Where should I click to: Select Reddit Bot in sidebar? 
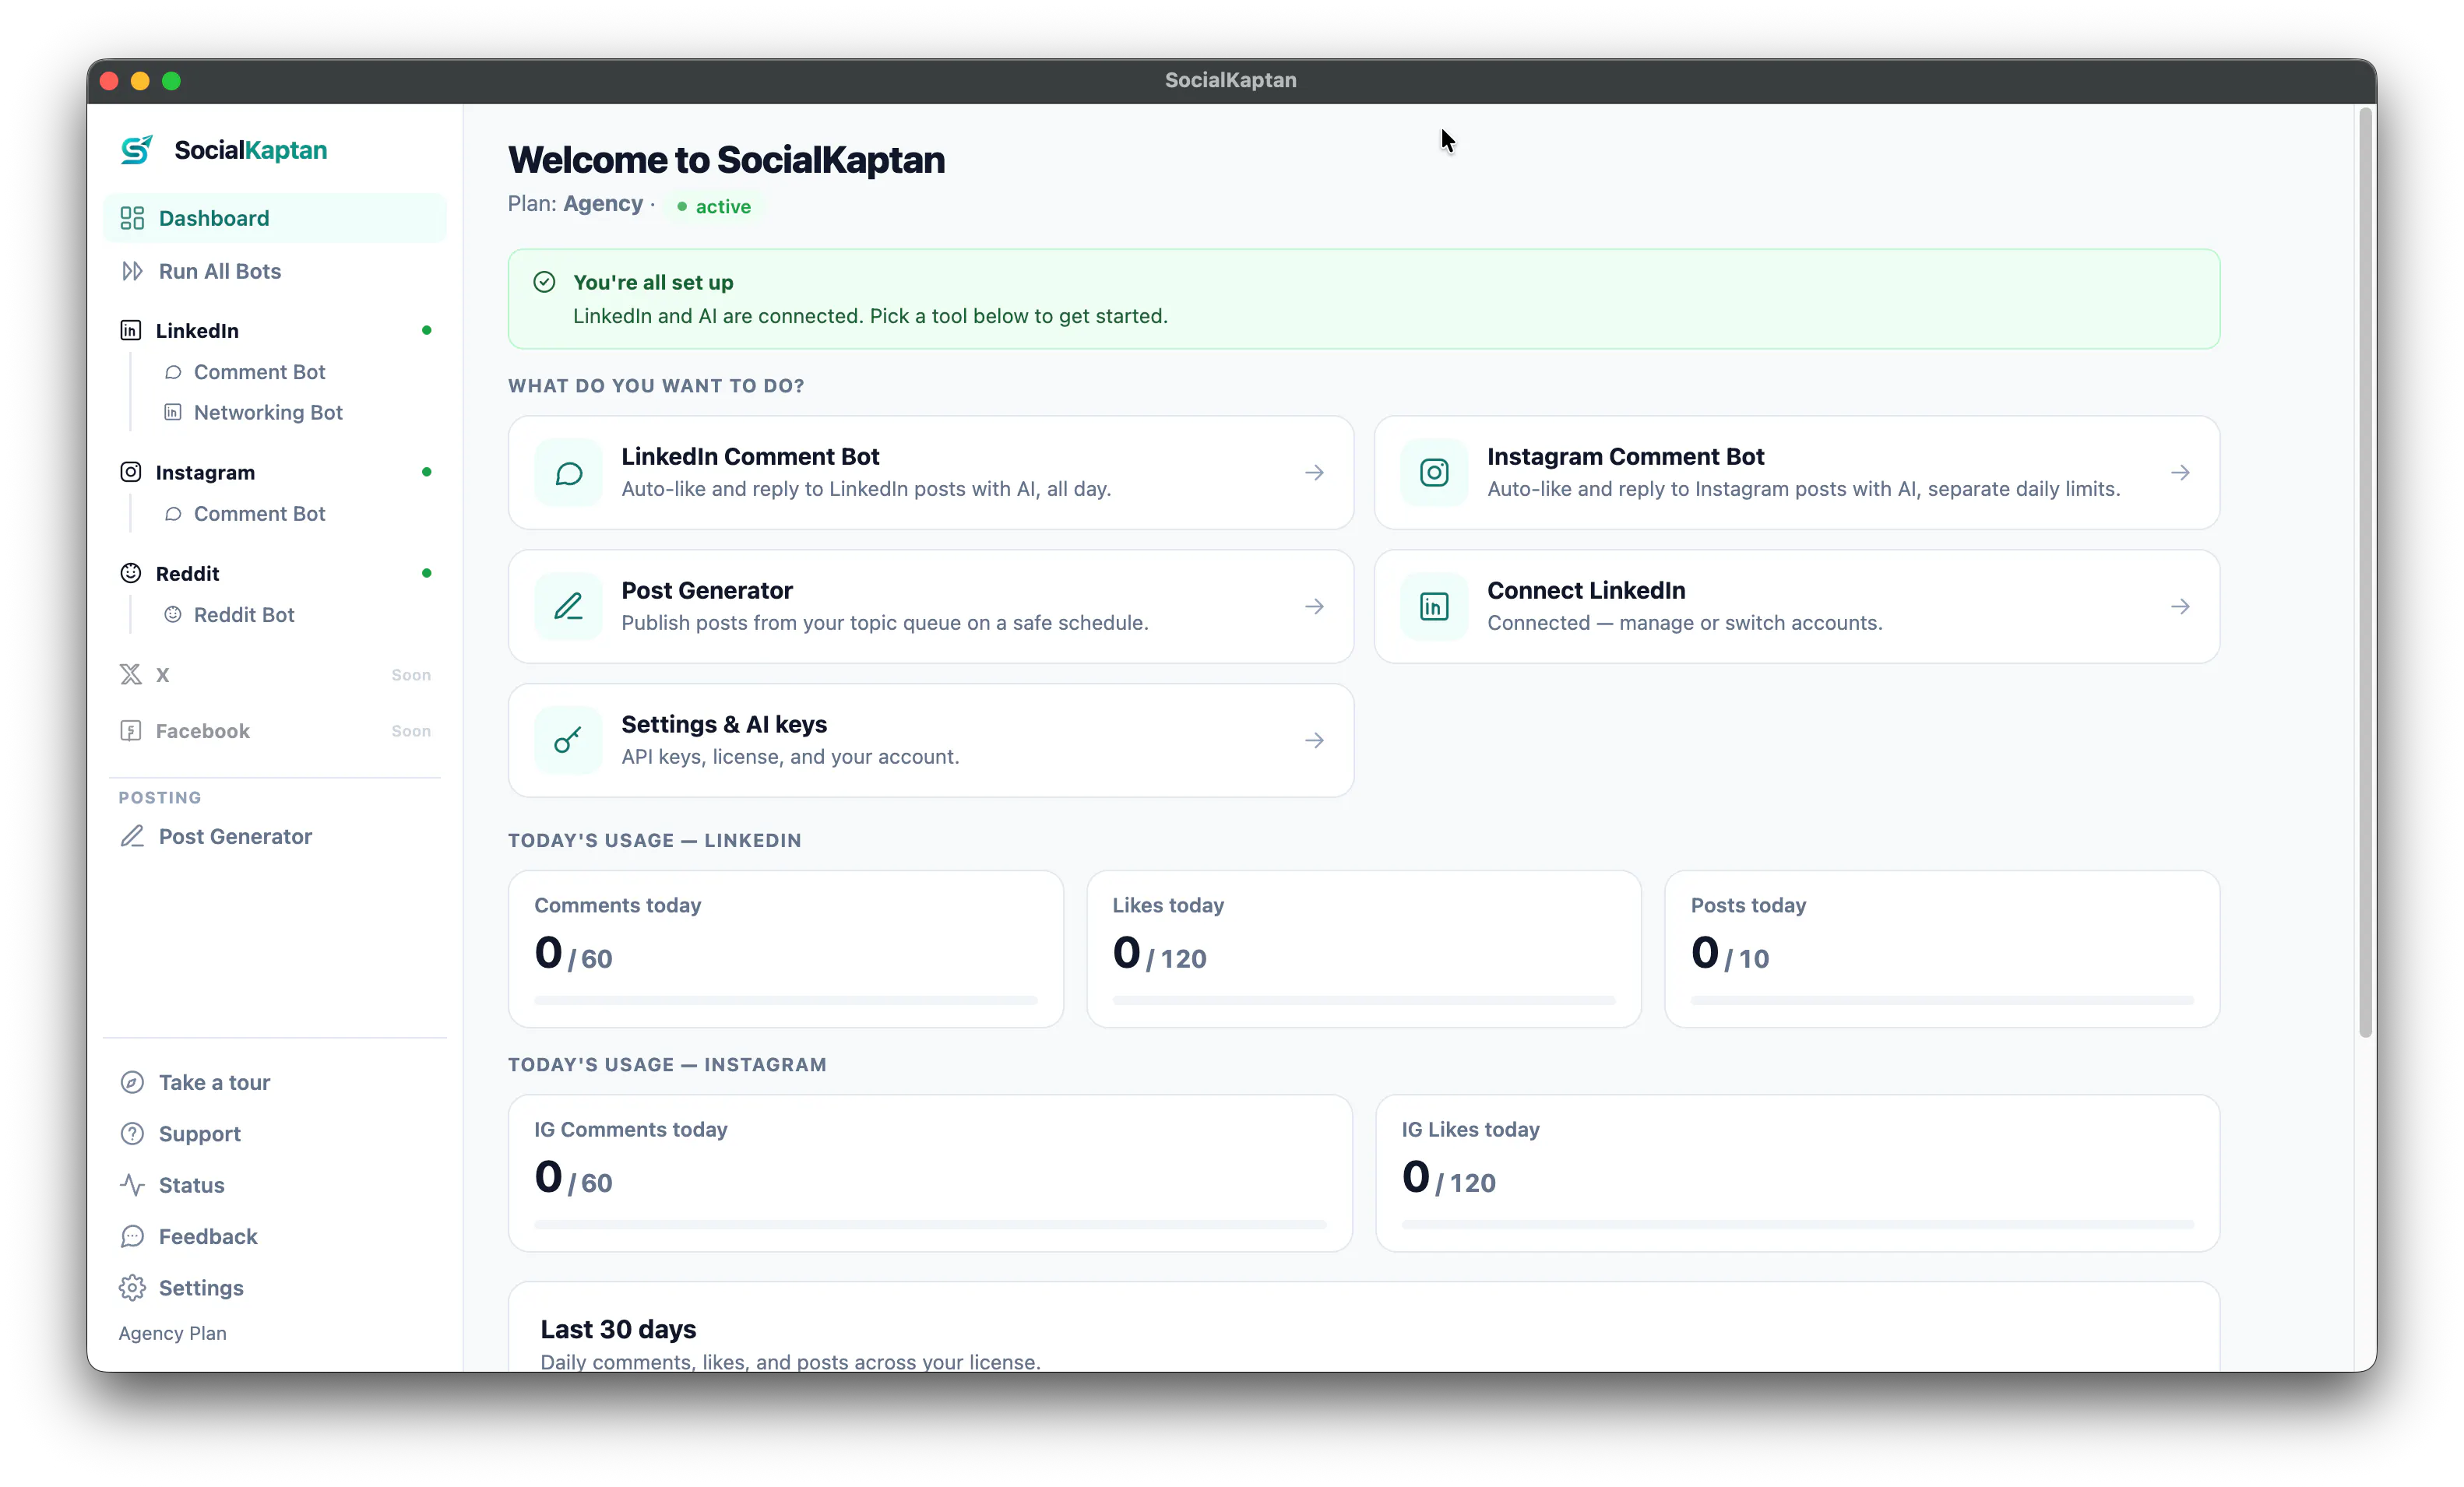click(244, 615)
